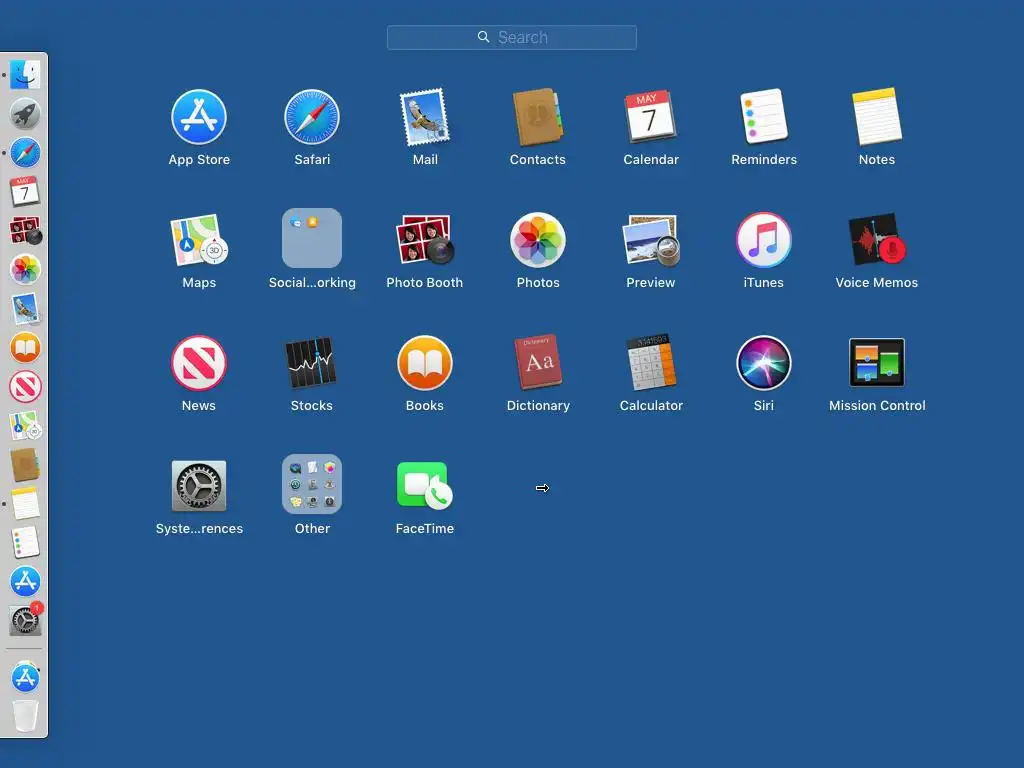
Task: Click the Launchpad rocket in Dock
Action: (25, 114)
